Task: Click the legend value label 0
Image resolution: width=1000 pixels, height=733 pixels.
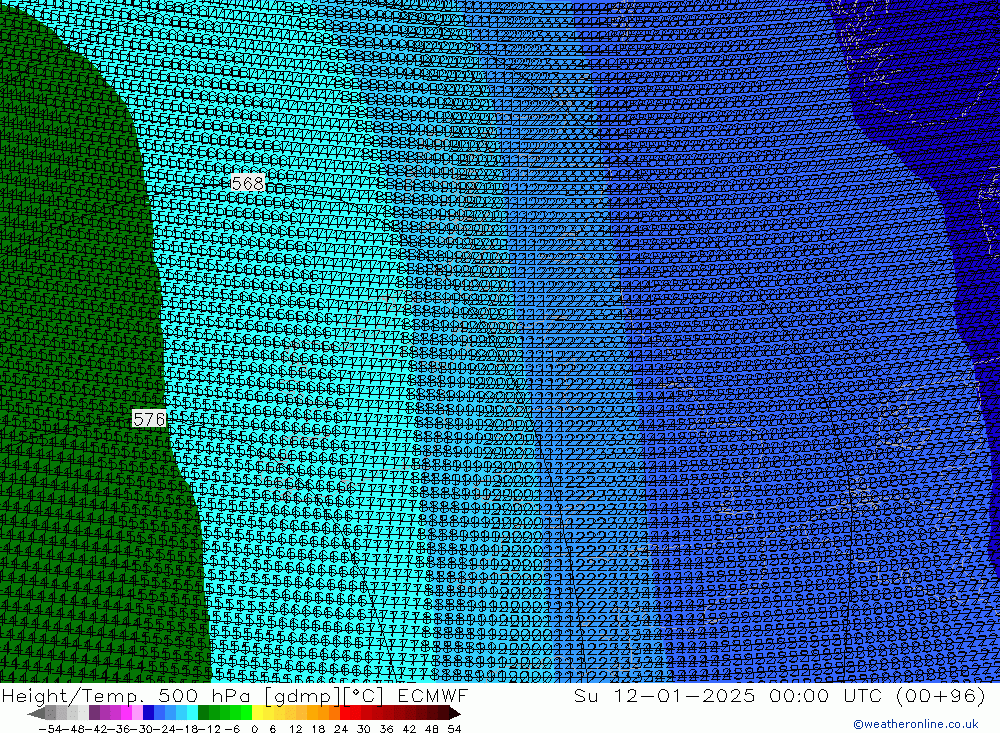Action: click(x=254, y=729)
